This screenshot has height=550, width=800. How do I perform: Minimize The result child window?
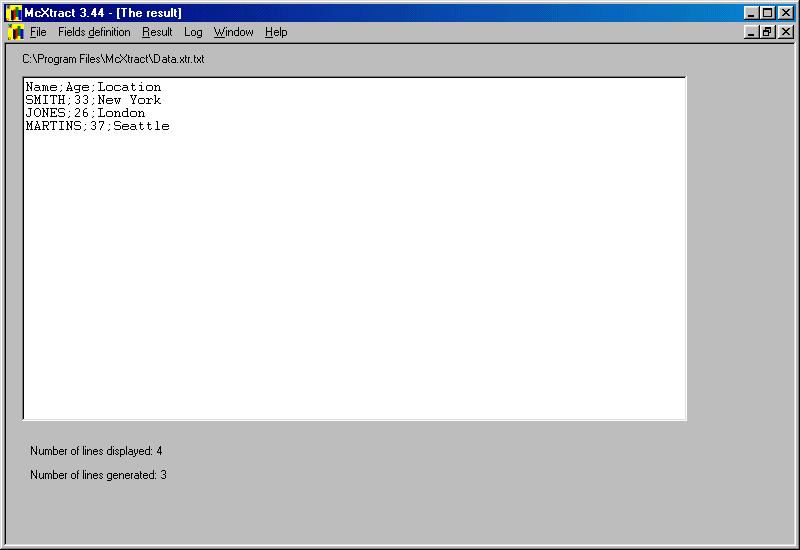(751, 32)
